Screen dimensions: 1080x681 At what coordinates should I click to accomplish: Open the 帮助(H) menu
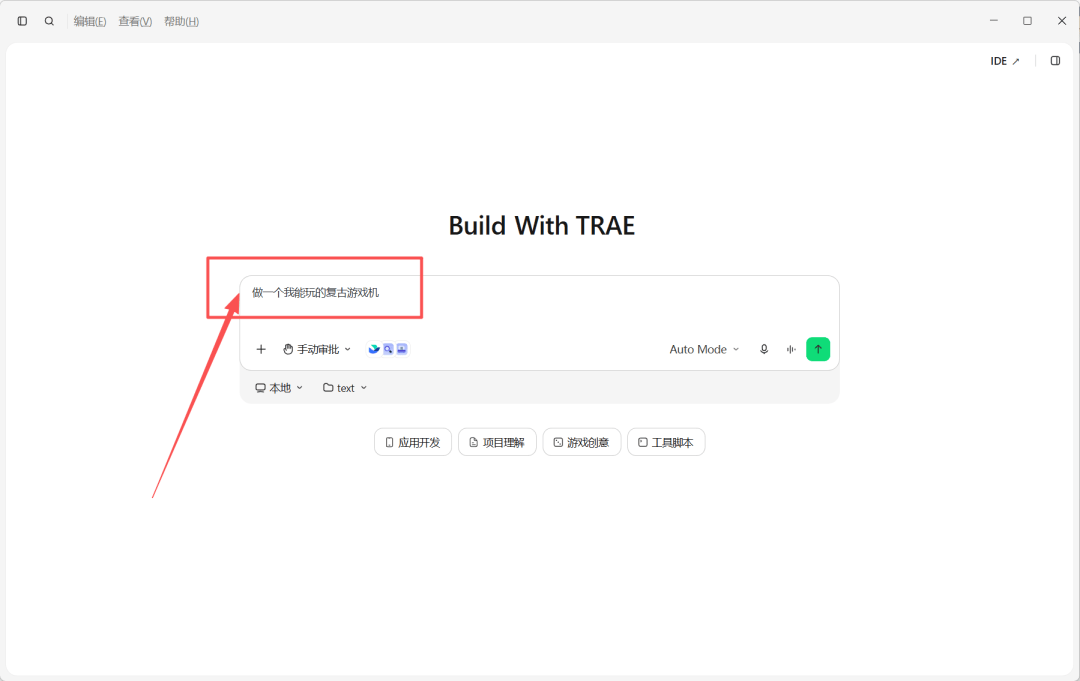coord(181,21)
